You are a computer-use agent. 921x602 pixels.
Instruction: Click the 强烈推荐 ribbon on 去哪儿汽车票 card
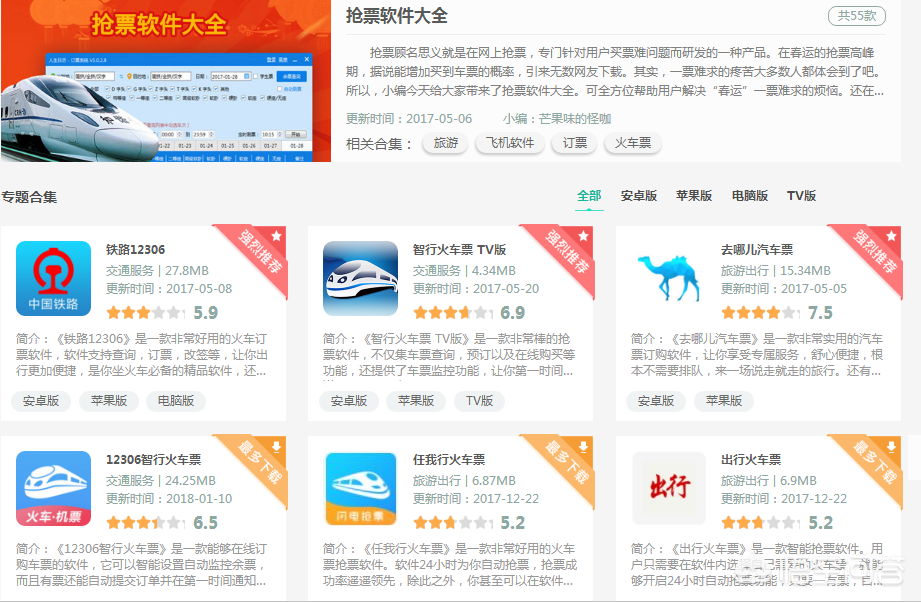click(x=873, y=253)
